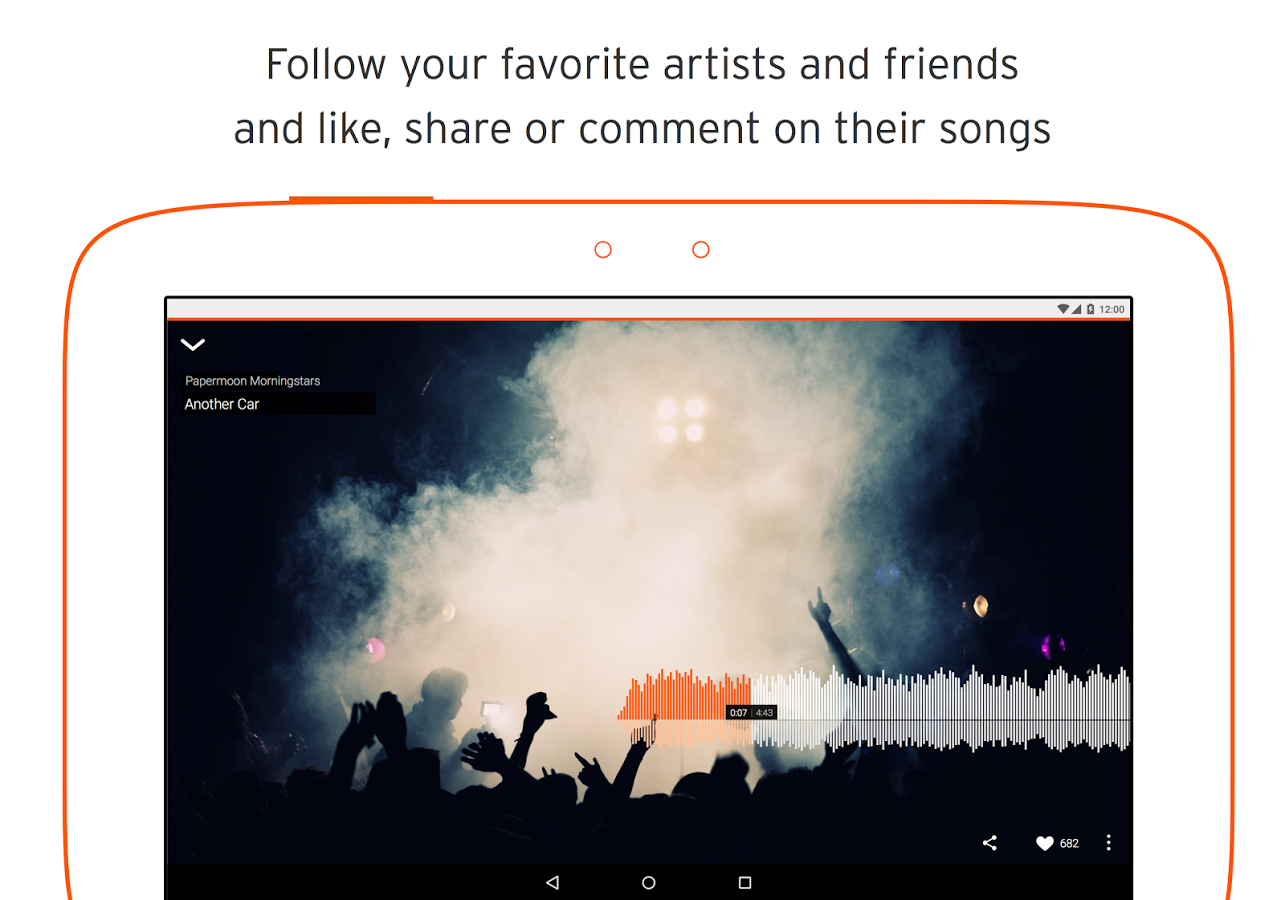Tap the Android recents square
This screenshot has height=900, width=1285.
click(744, 883)
